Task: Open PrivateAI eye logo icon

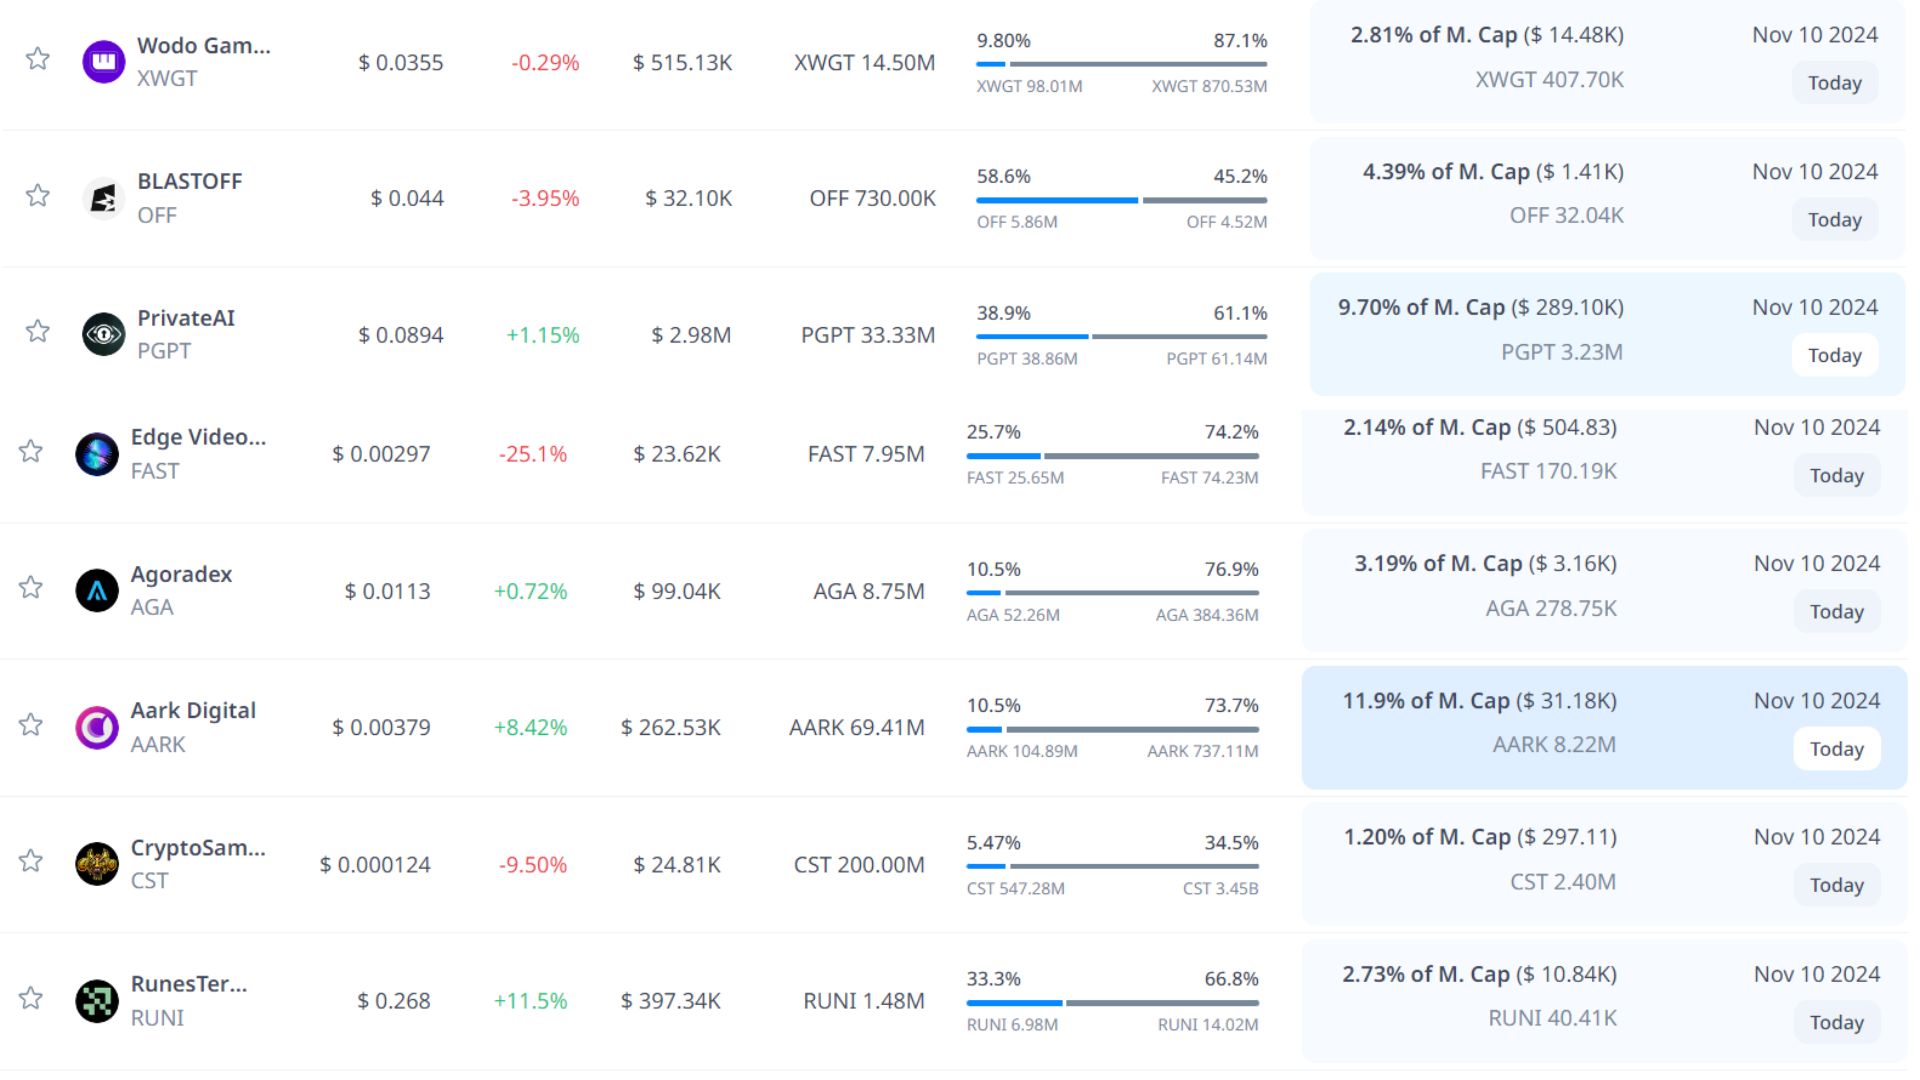Action: (x=103, y=334)
